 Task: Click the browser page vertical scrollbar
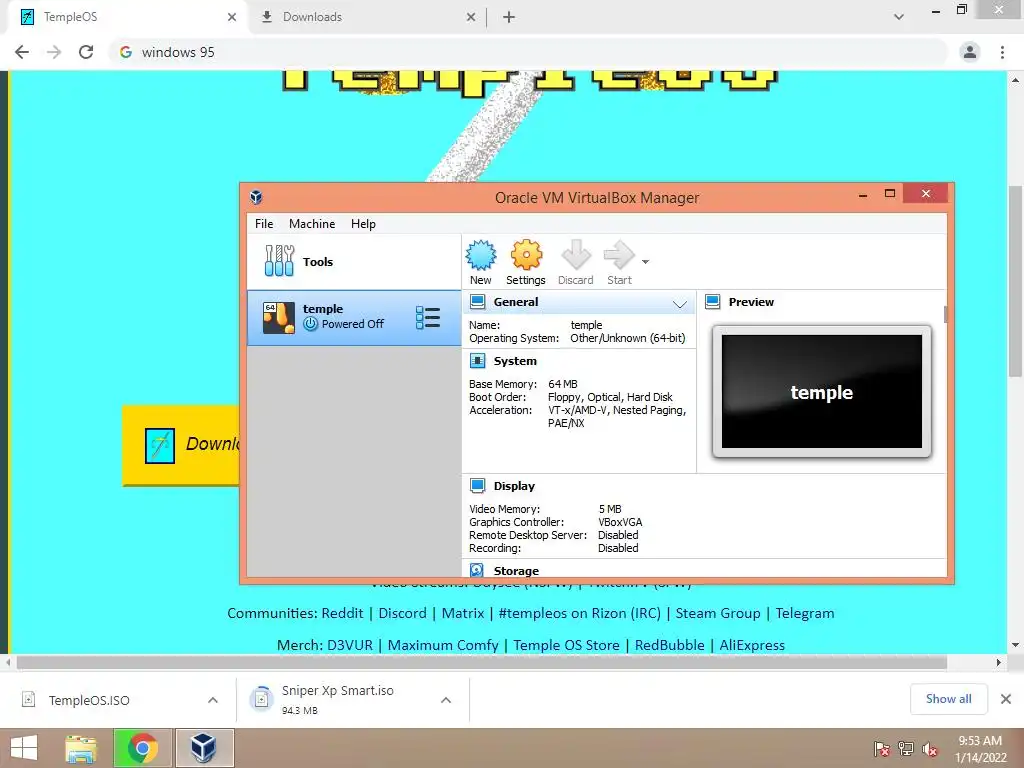pos(1015,280)
